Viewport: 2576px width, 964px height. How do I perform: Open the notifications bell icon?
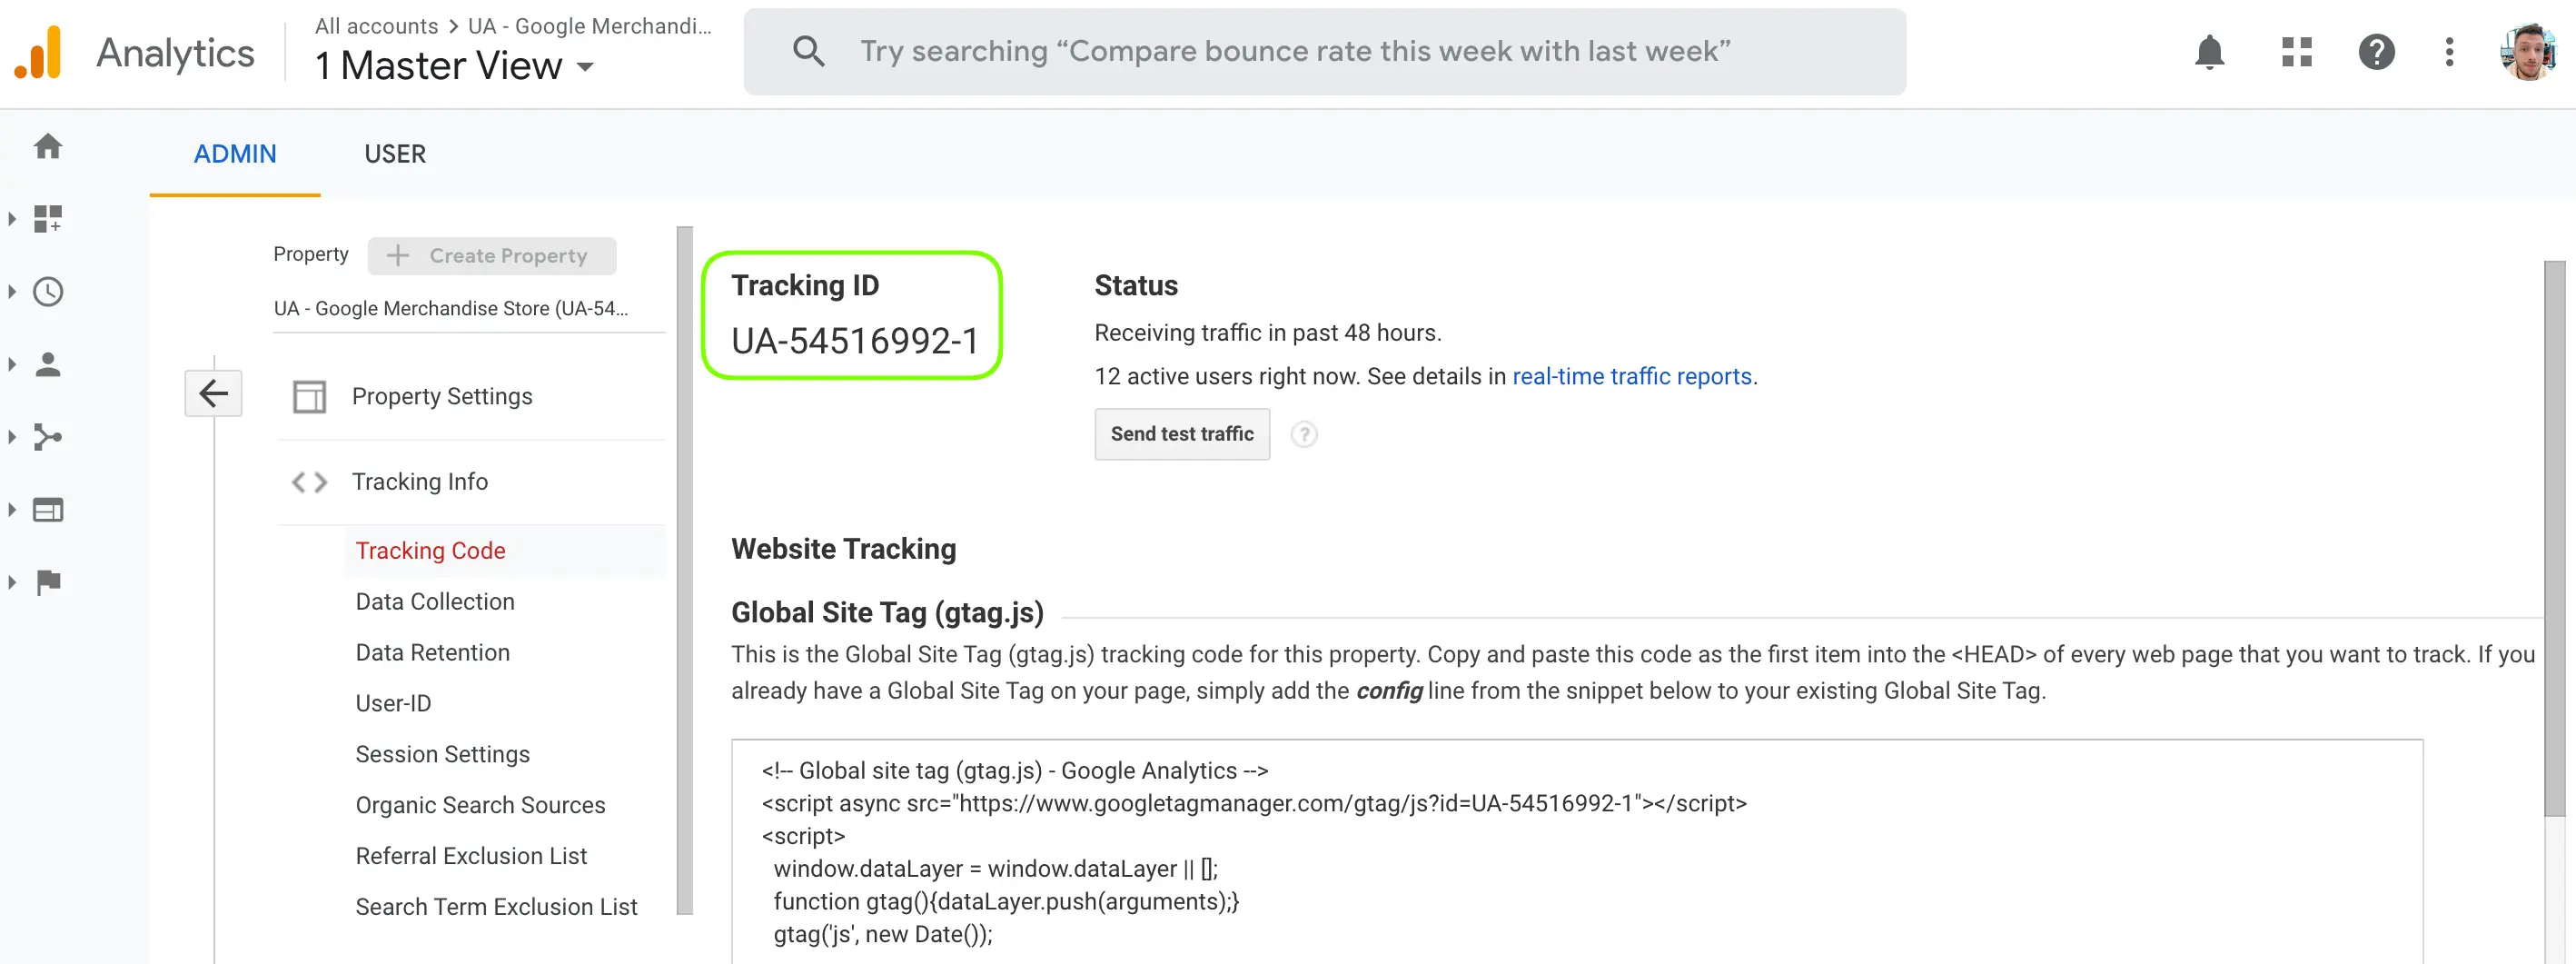[2210, 52]
